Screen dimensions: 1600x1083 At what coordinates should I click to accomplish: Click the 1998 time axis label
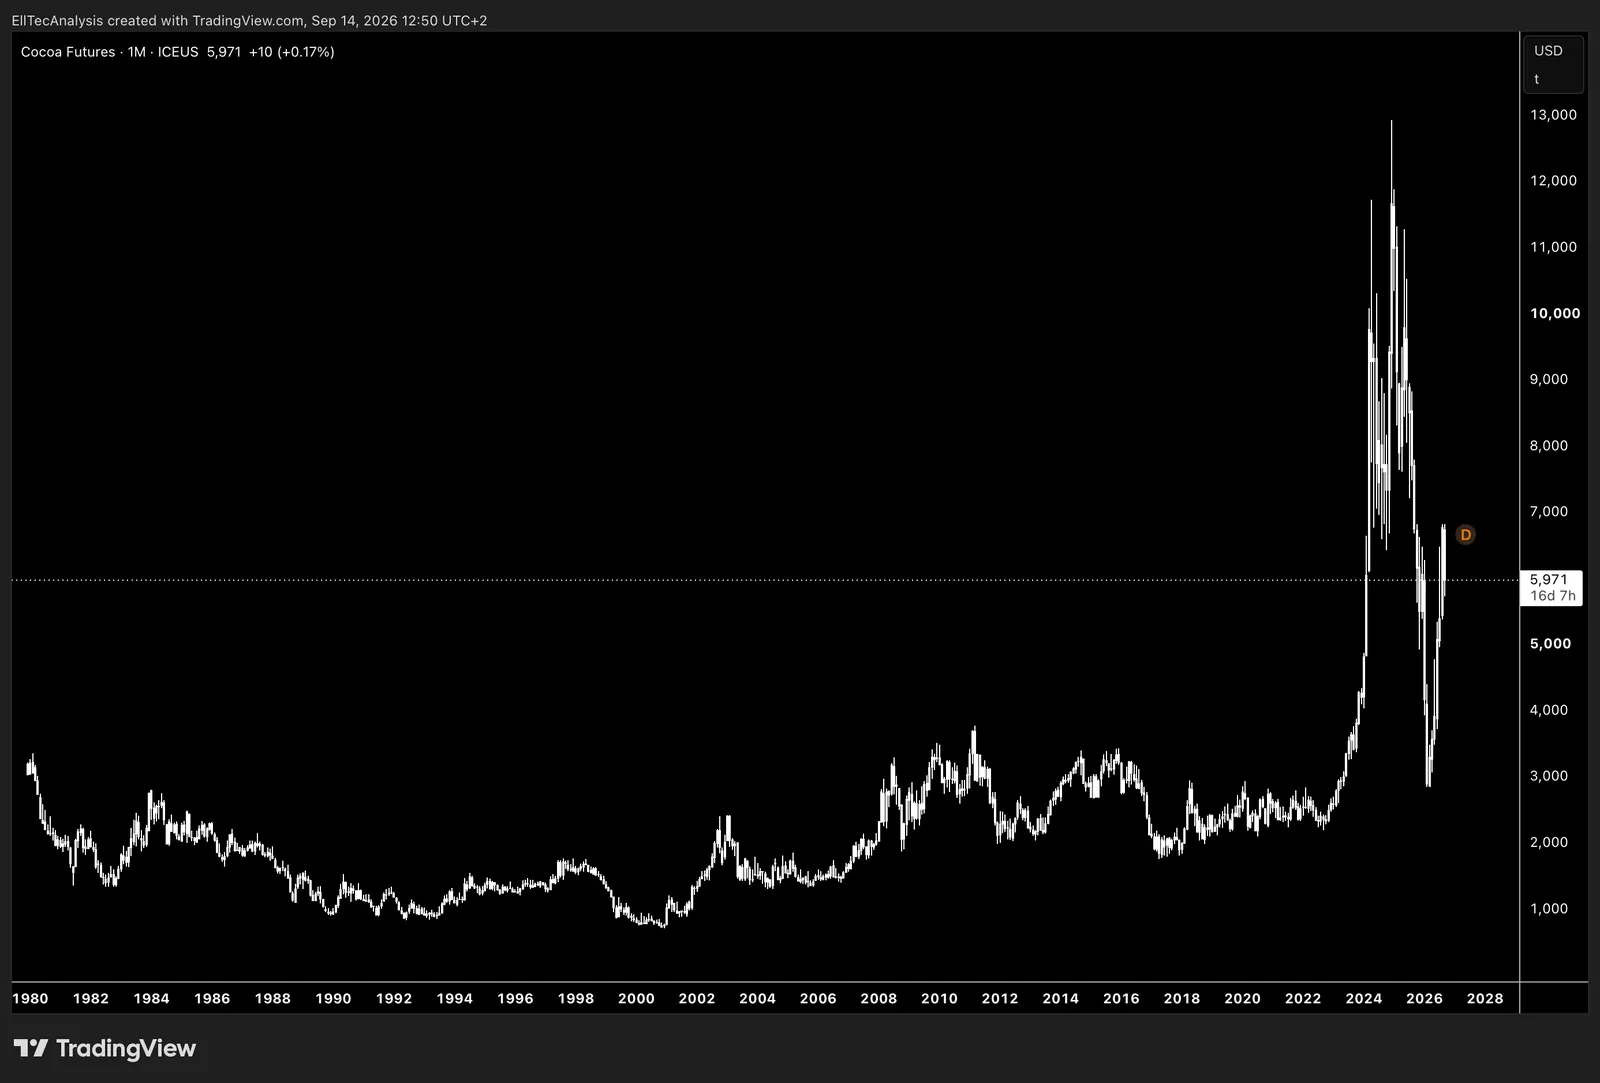576,998
